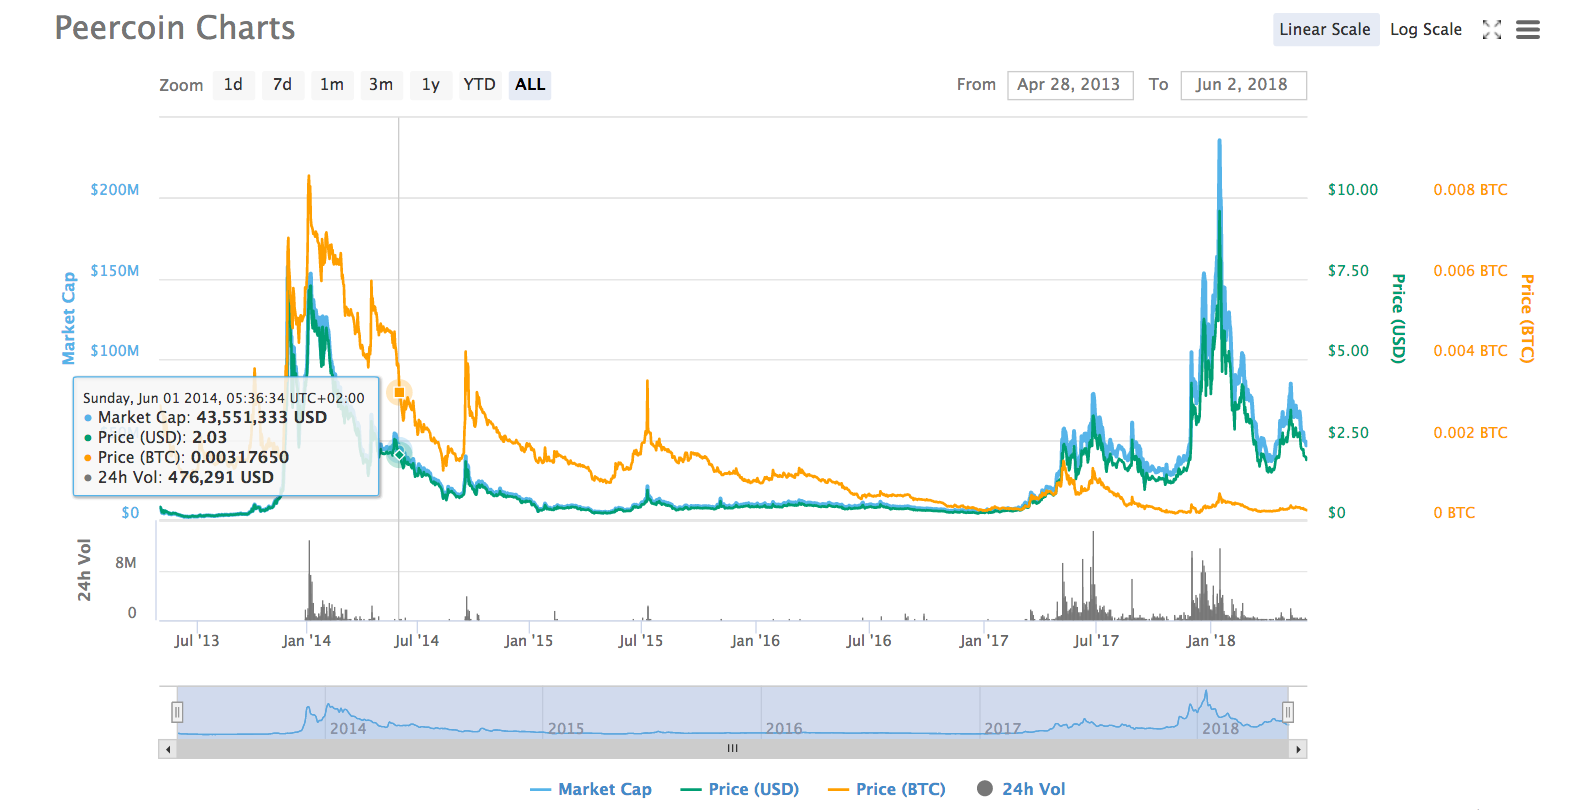
Task: Toggle 24h Vol series in legend
Action: click(1021, 789)
